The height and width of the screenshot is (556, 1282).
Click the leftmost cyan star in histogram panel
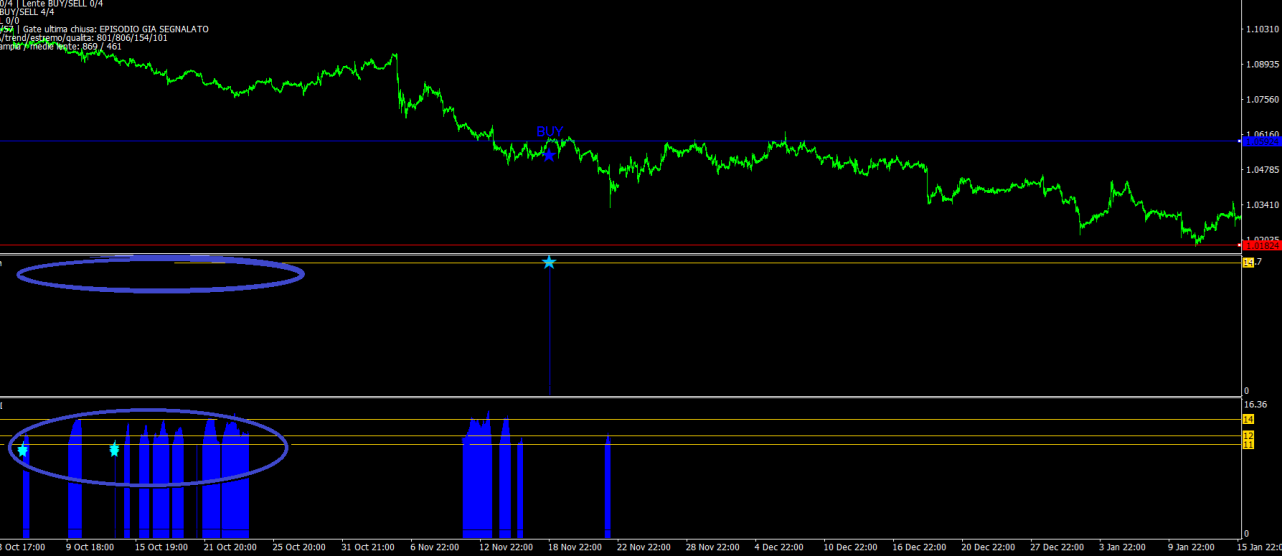(x=22, y=451)
